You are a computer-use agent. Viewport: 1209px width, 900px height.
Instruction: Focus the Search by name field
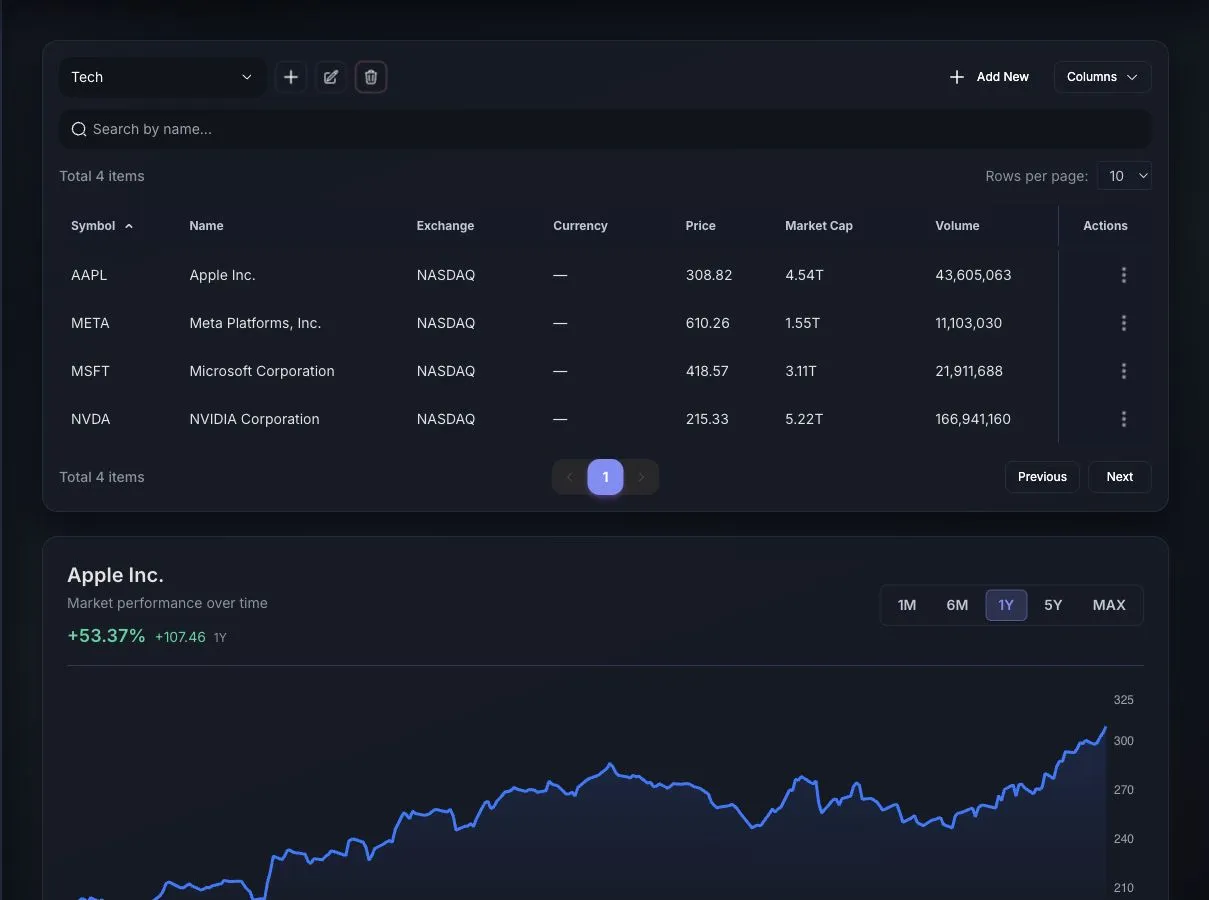pyautogui.click(x=605, y=129)
